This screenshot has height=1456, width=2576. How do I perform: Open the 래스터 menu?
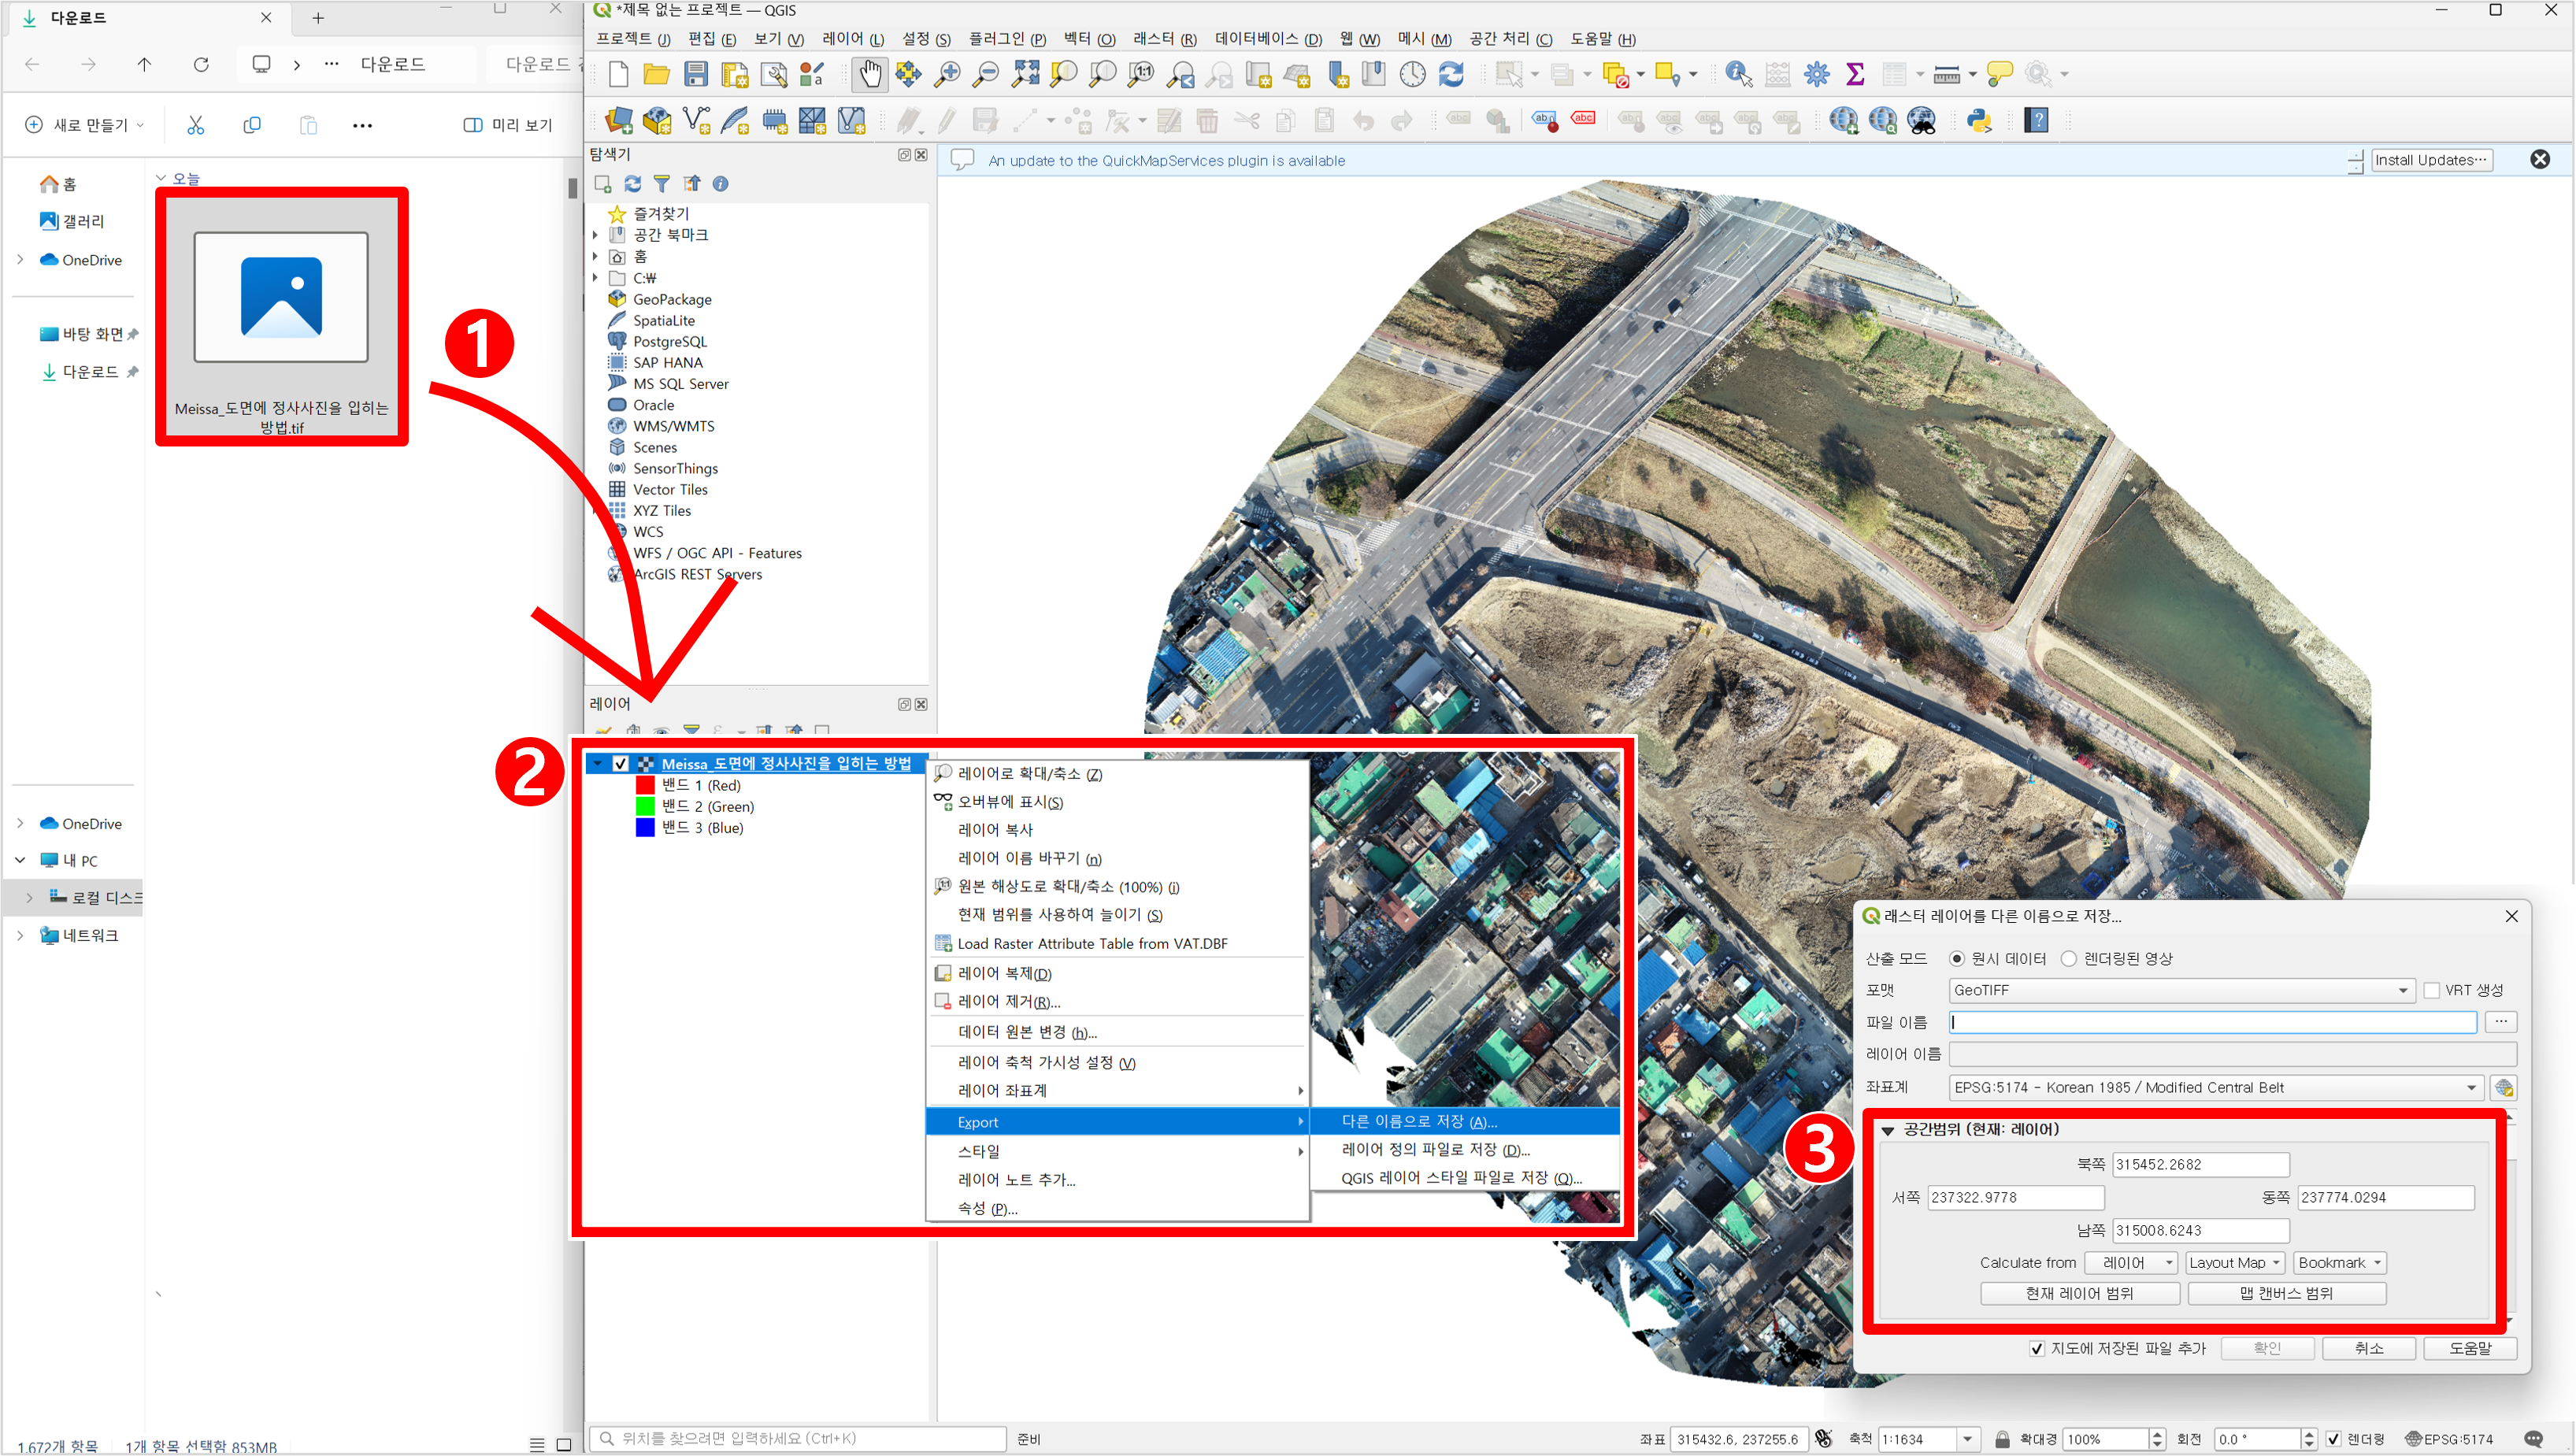click(x=1164, y=39)
